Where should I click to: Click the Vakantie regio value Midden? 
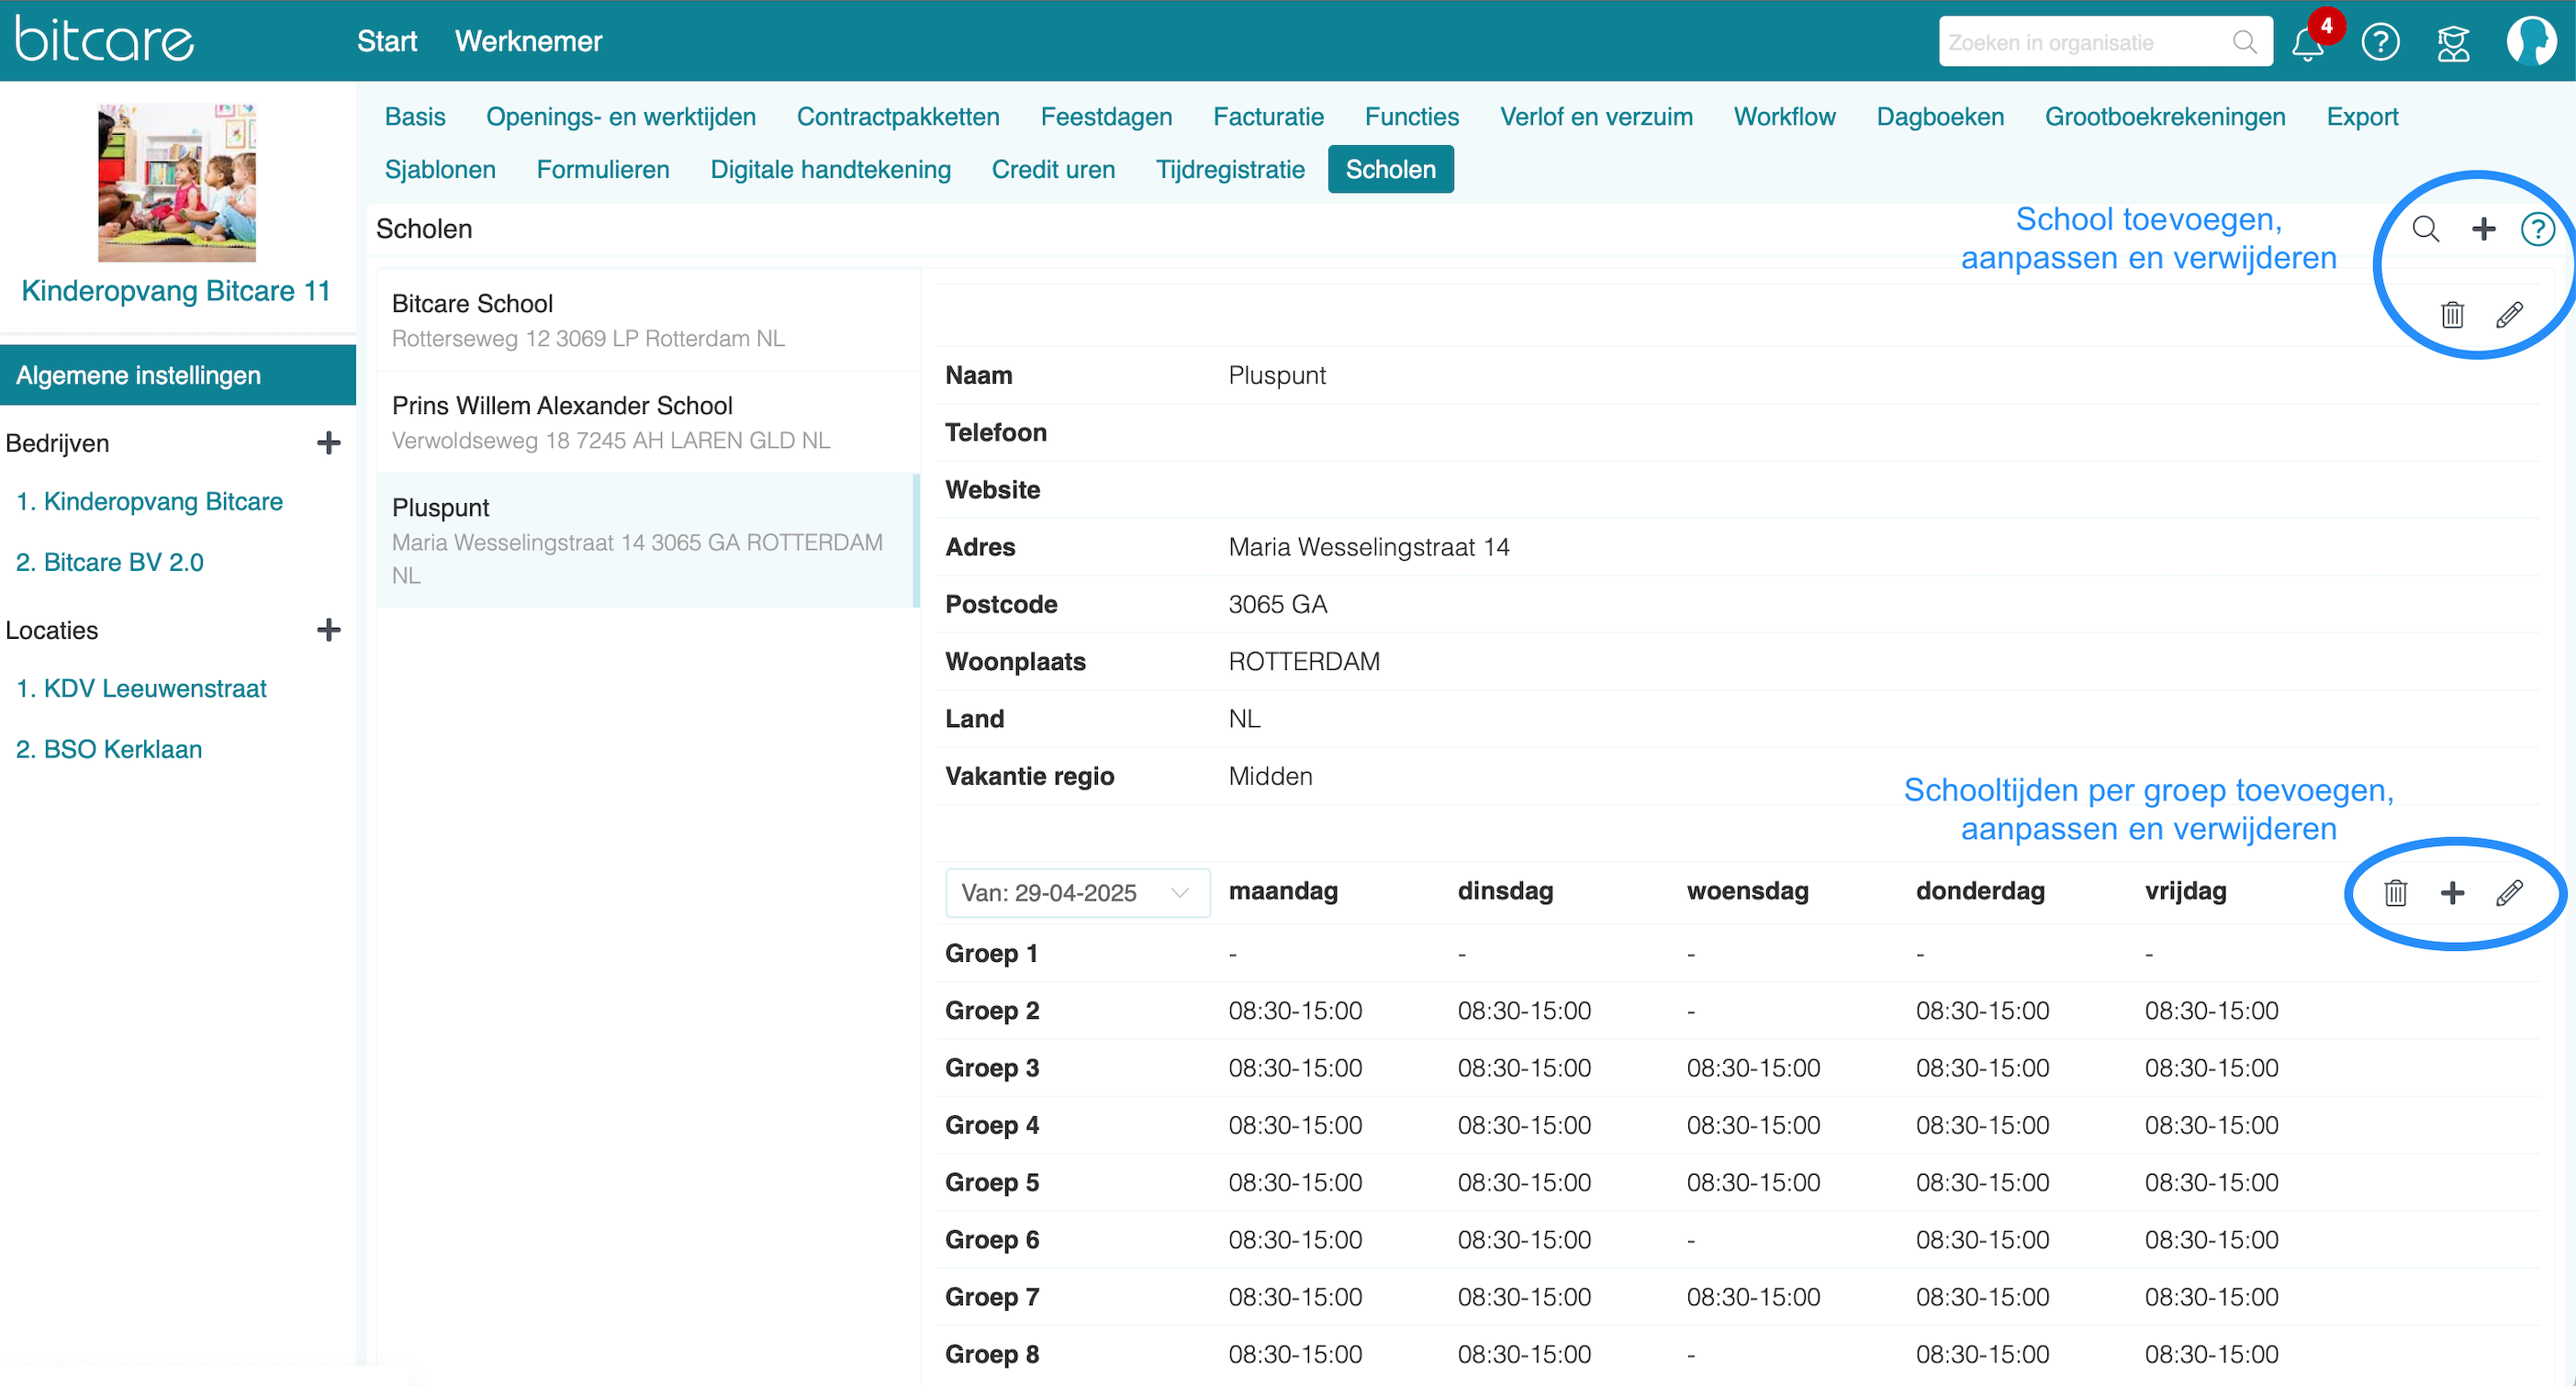pyautogui.click(x=1270, y=776)
